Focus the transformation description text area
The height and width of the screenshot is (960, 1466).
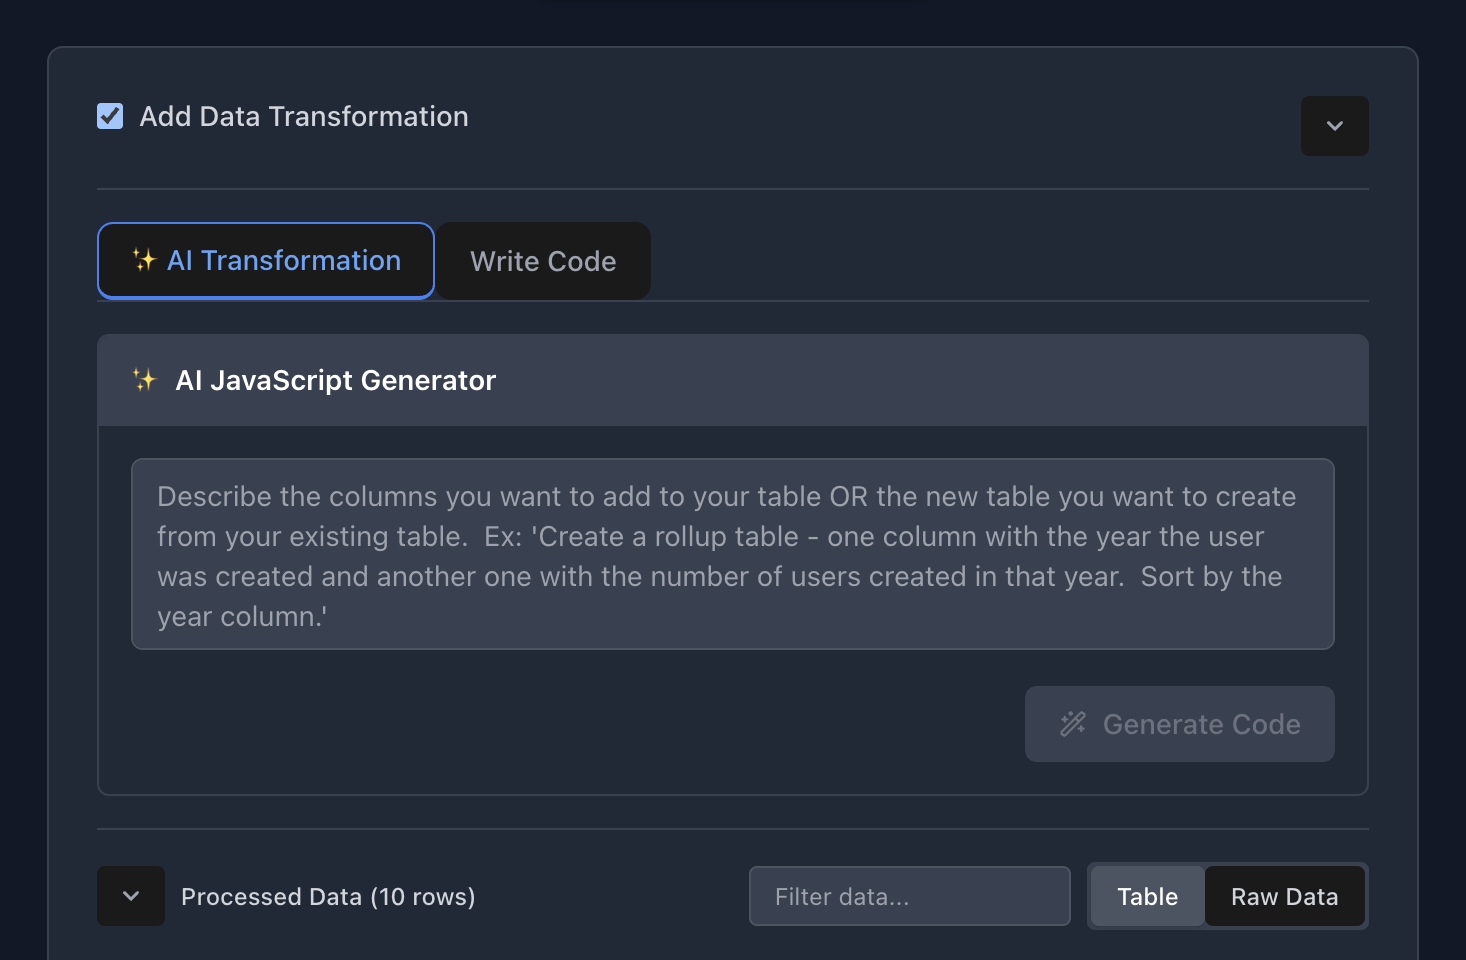(732, 554)
